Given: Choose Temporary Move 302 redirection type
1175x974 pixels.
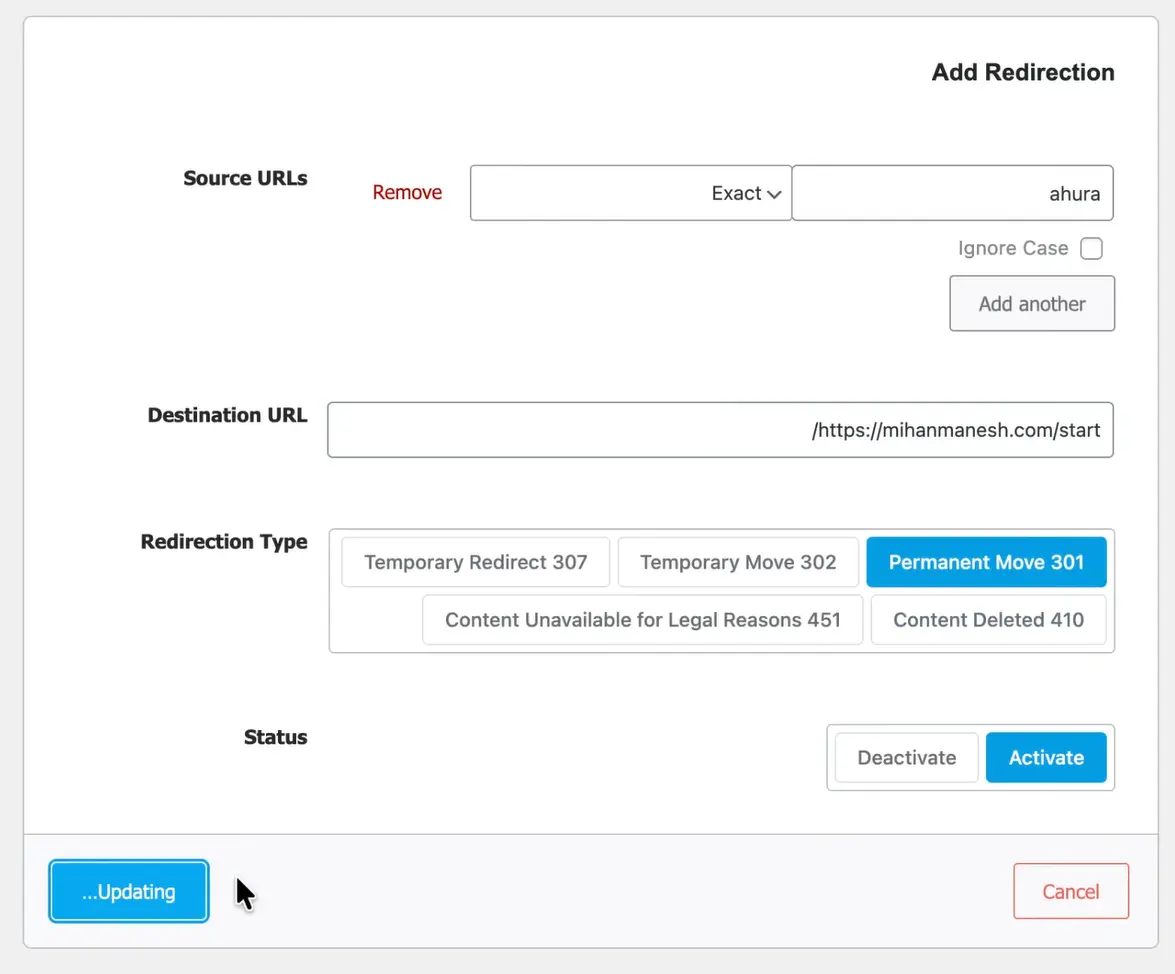Looking at the screenshot, I should (737, 562).
